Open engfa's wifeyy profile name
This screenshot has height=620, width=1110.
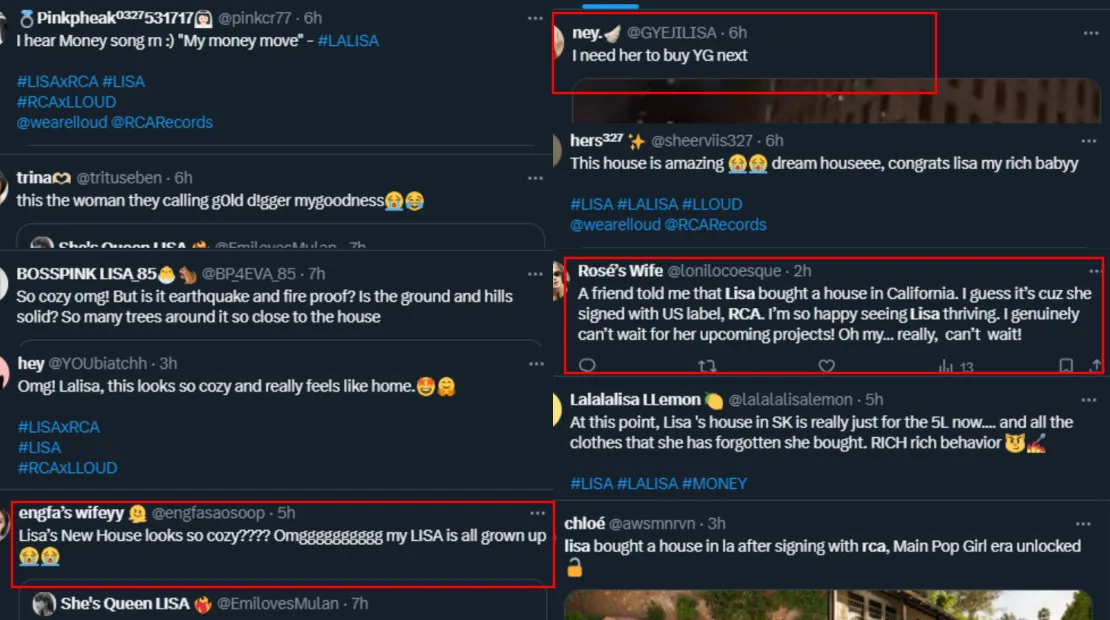pos(71,513)
